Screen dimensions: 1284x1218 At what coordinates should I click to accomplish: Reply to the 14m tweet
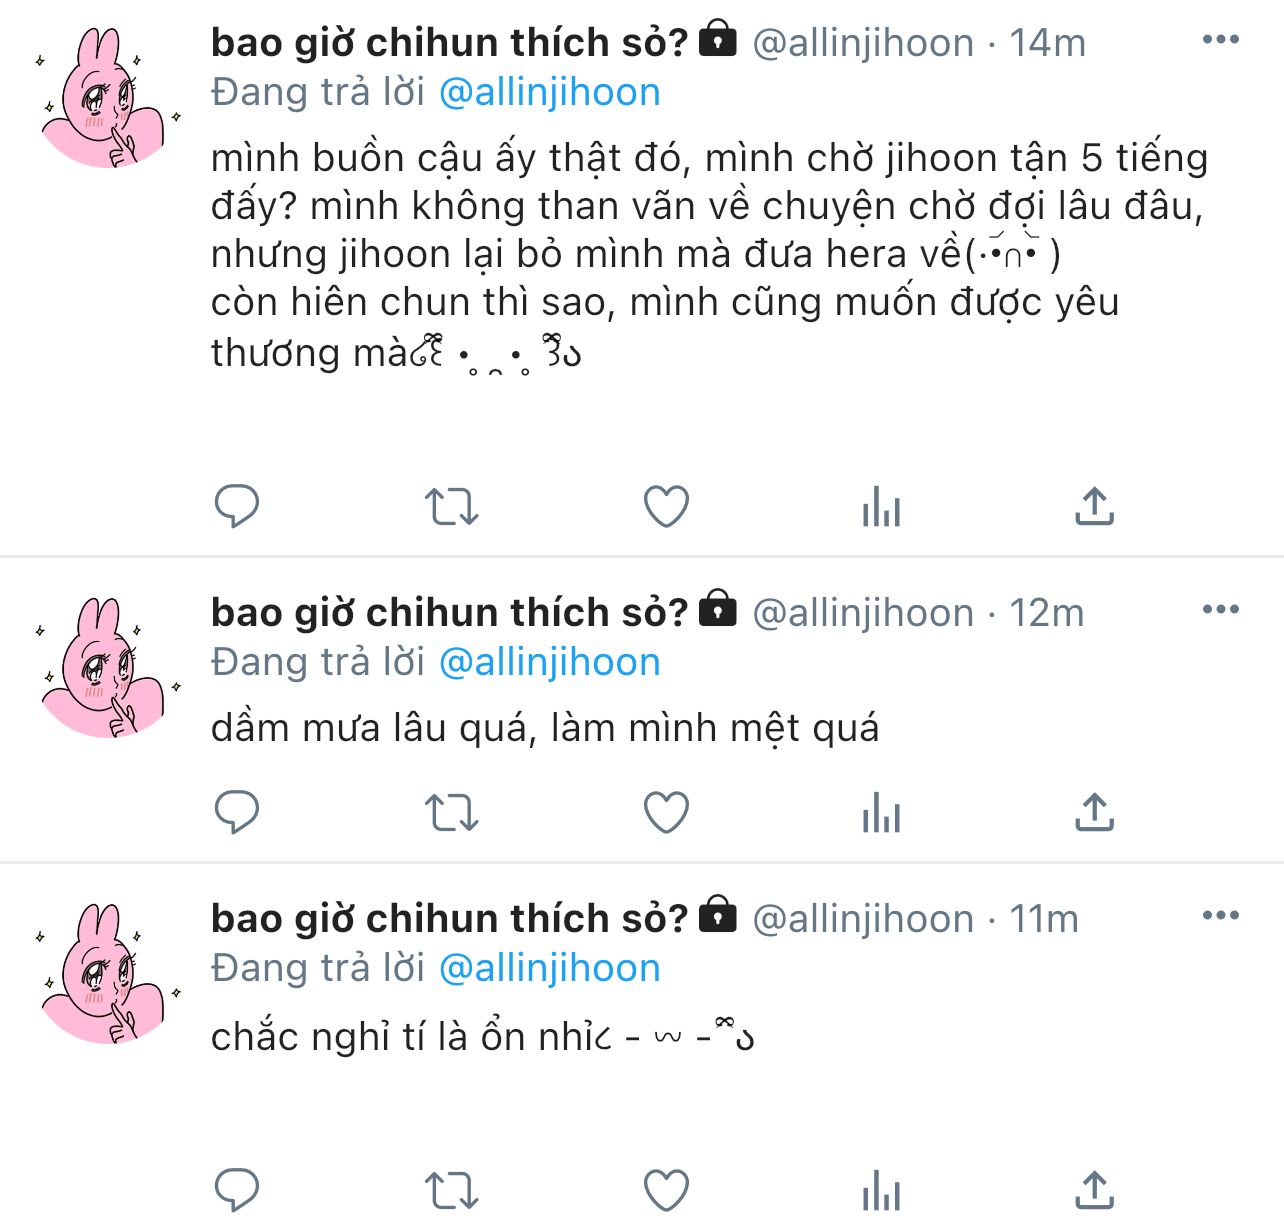[237, 506]
